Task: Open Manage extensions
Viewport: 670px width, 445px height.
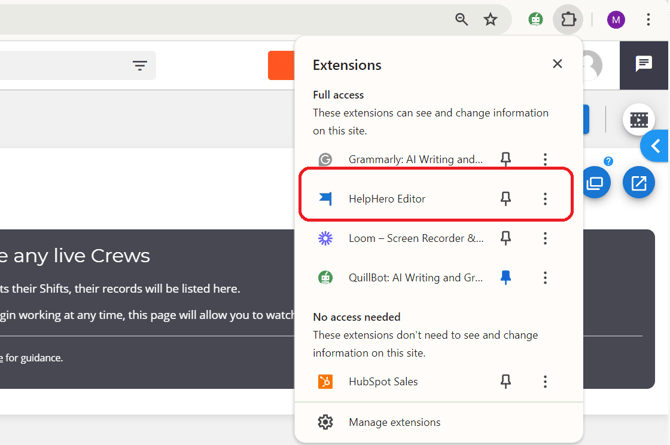Action: [394, 422]
